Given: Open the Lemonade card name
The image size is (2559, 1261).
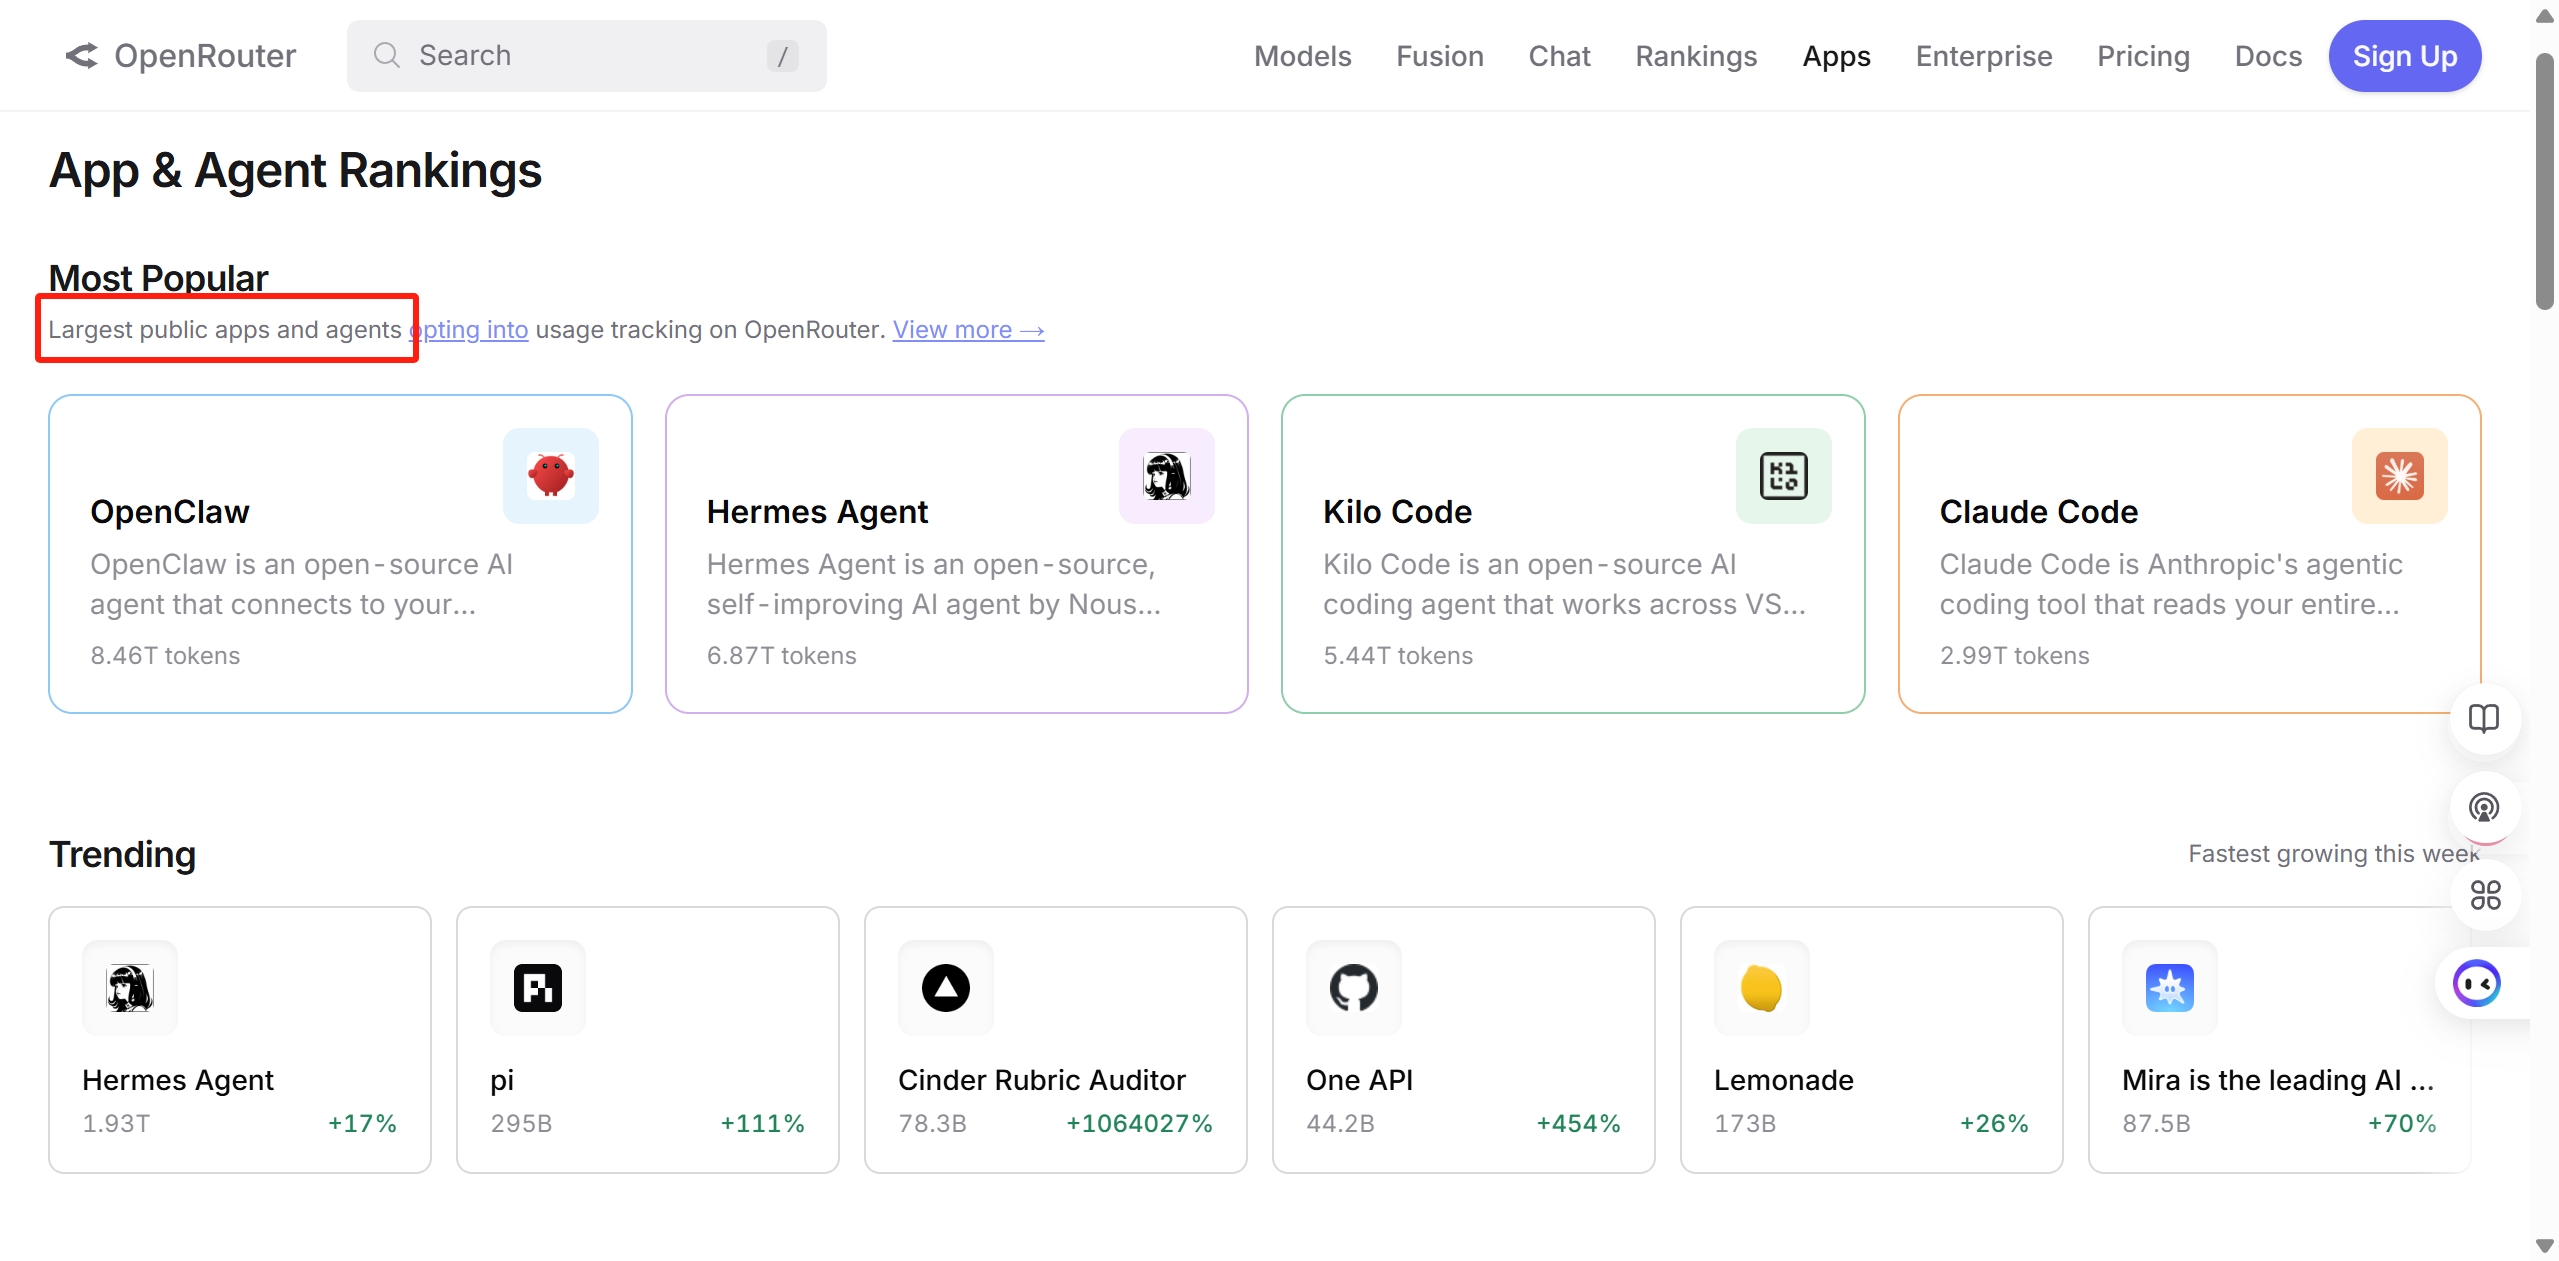Looking at the screenshot, I should tap(1784, 1080).
